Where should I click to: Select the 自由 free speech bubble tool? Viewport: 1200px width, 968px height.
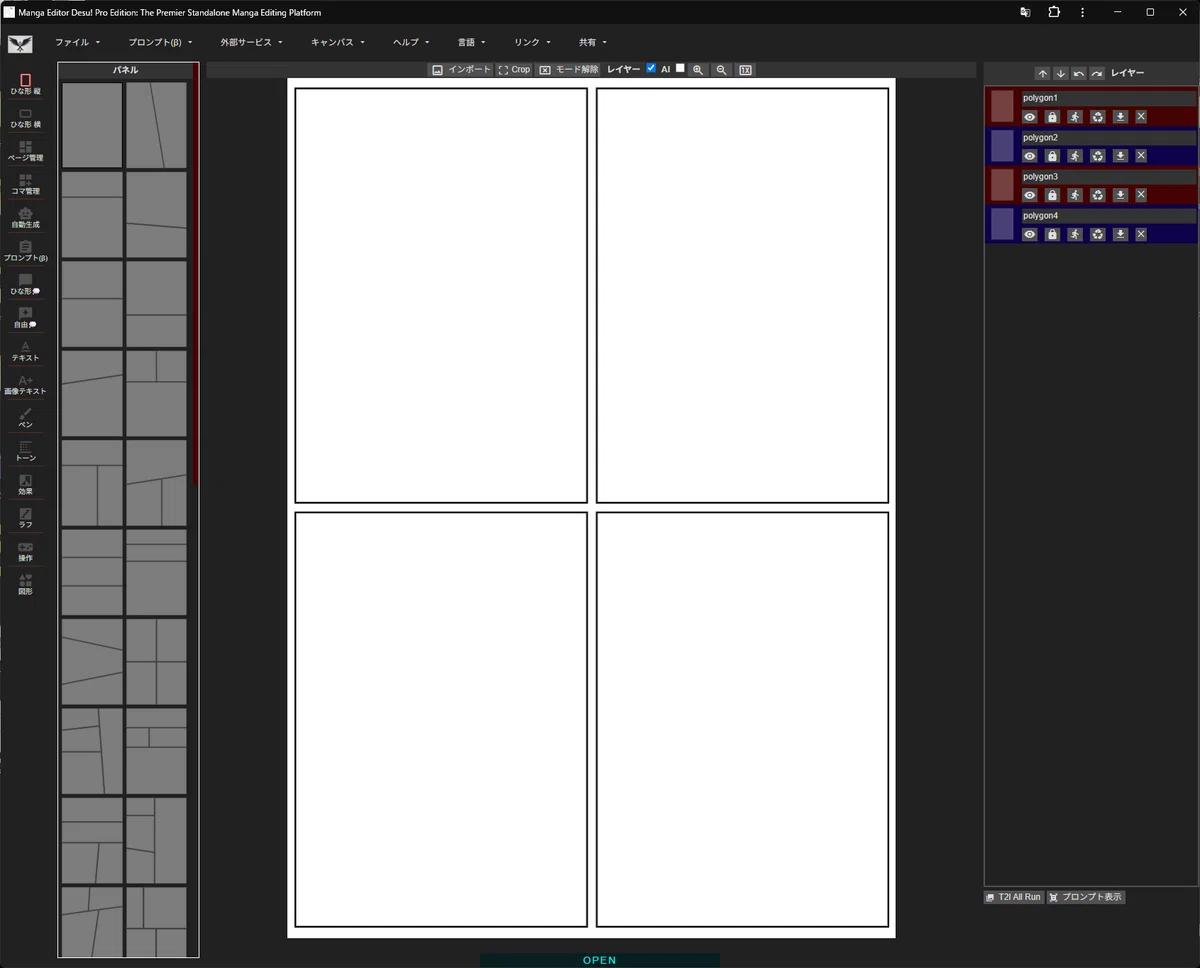tap(25, 318)
